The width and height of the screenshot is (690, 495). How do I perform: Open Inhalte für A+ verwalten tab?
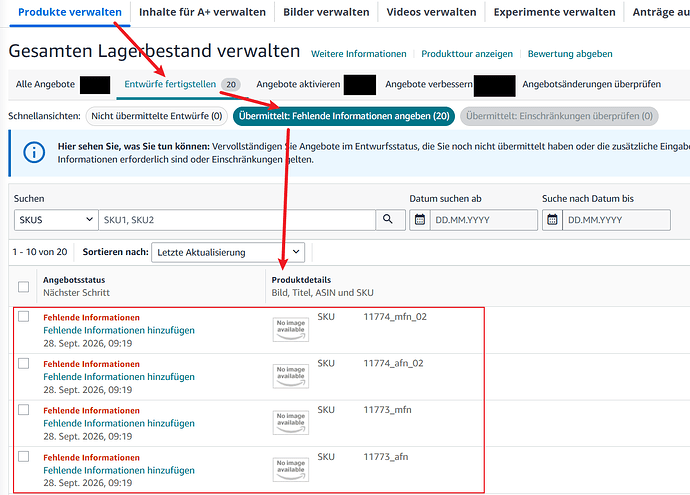[202, 12]
